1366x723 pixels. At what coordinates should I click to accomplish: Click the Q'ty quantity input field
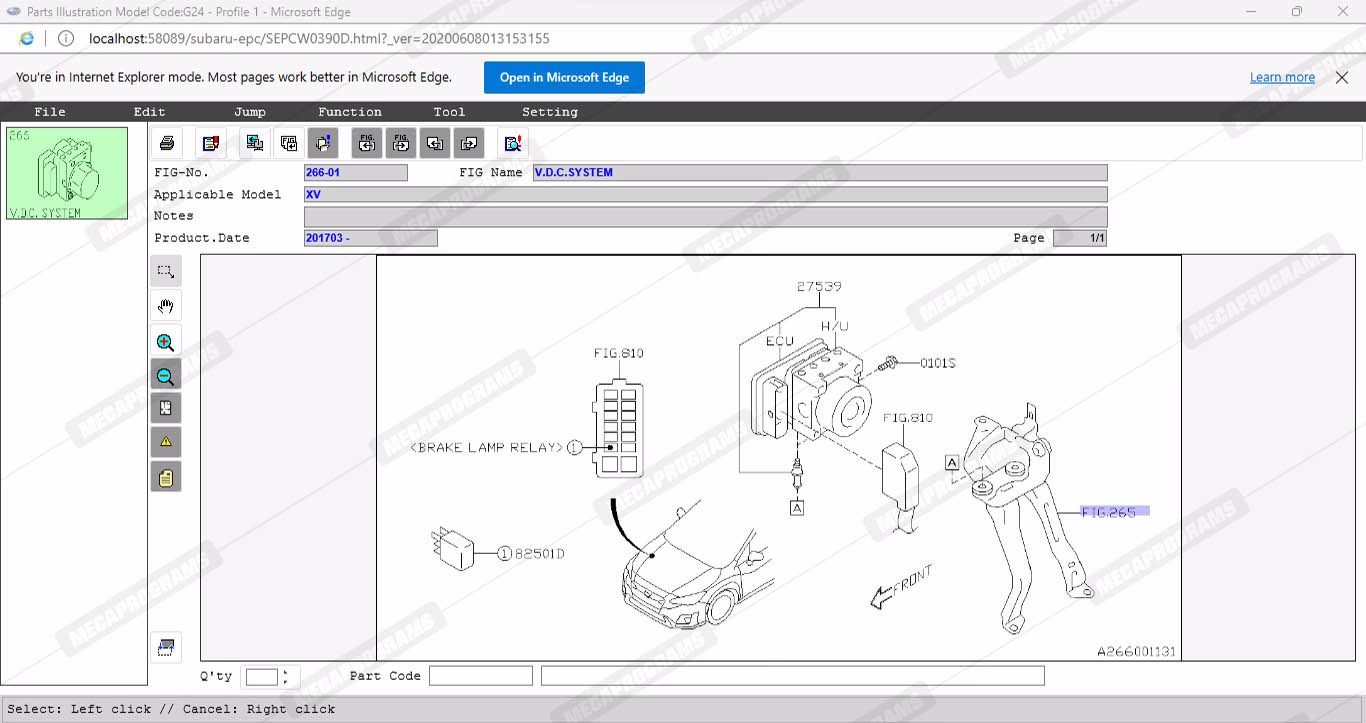261,677
